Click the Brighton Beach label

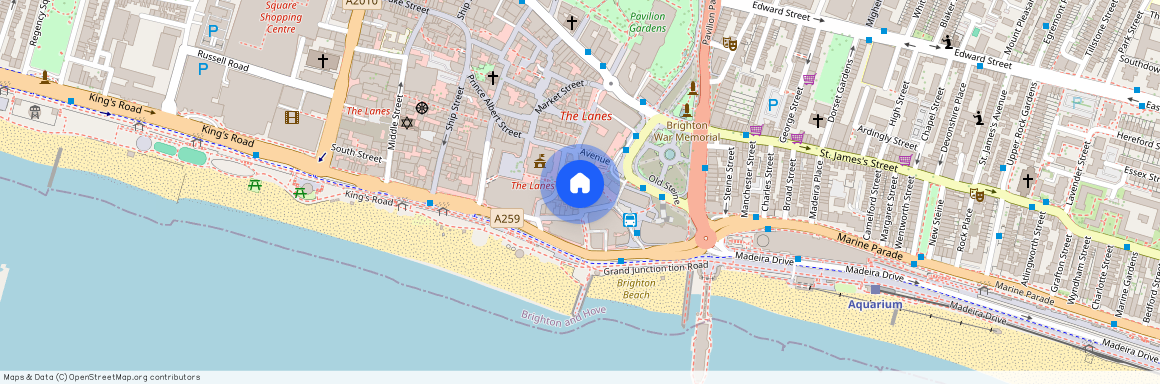tap(636, 289)
